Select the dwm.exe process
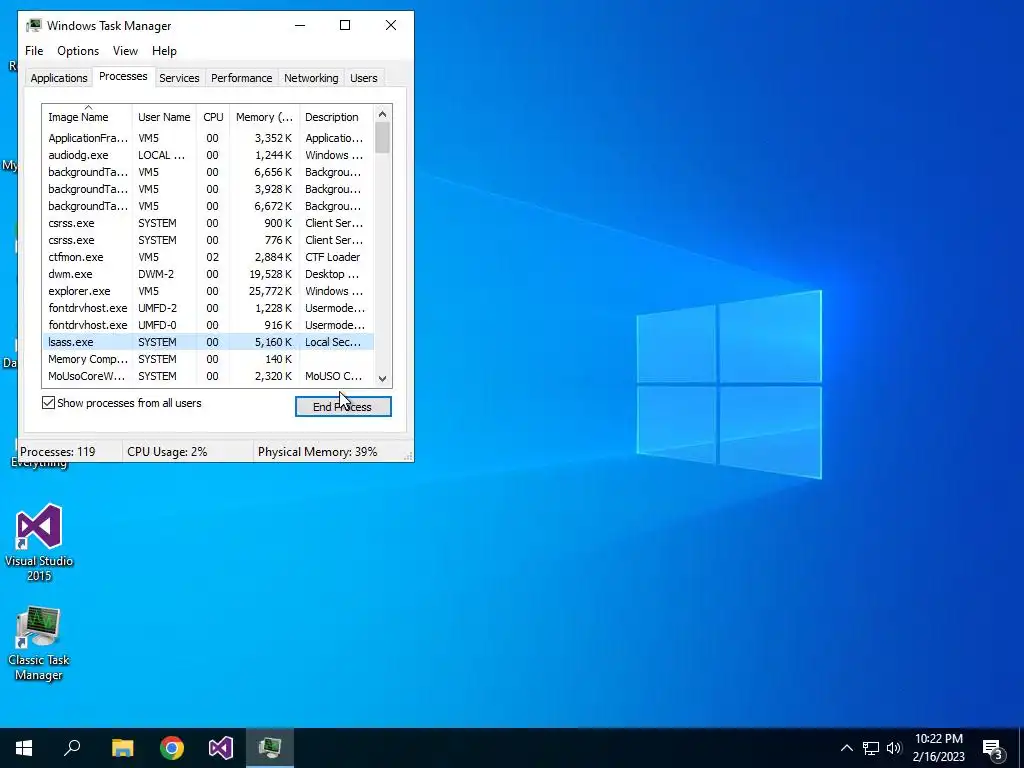 tap(208, 274)
